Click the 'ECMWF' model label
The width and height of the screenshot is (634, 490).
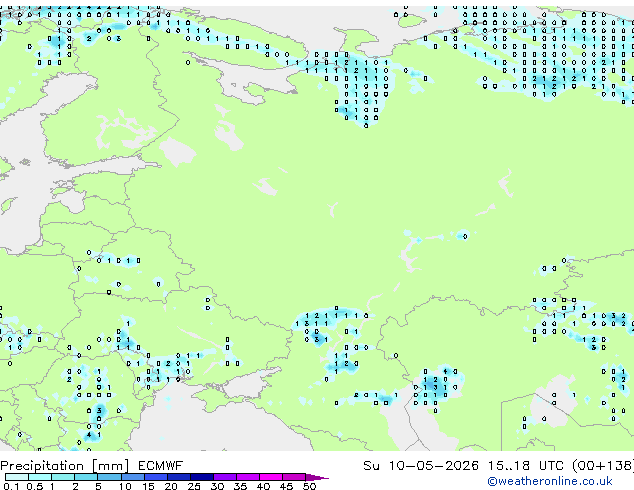coord(160,466)
